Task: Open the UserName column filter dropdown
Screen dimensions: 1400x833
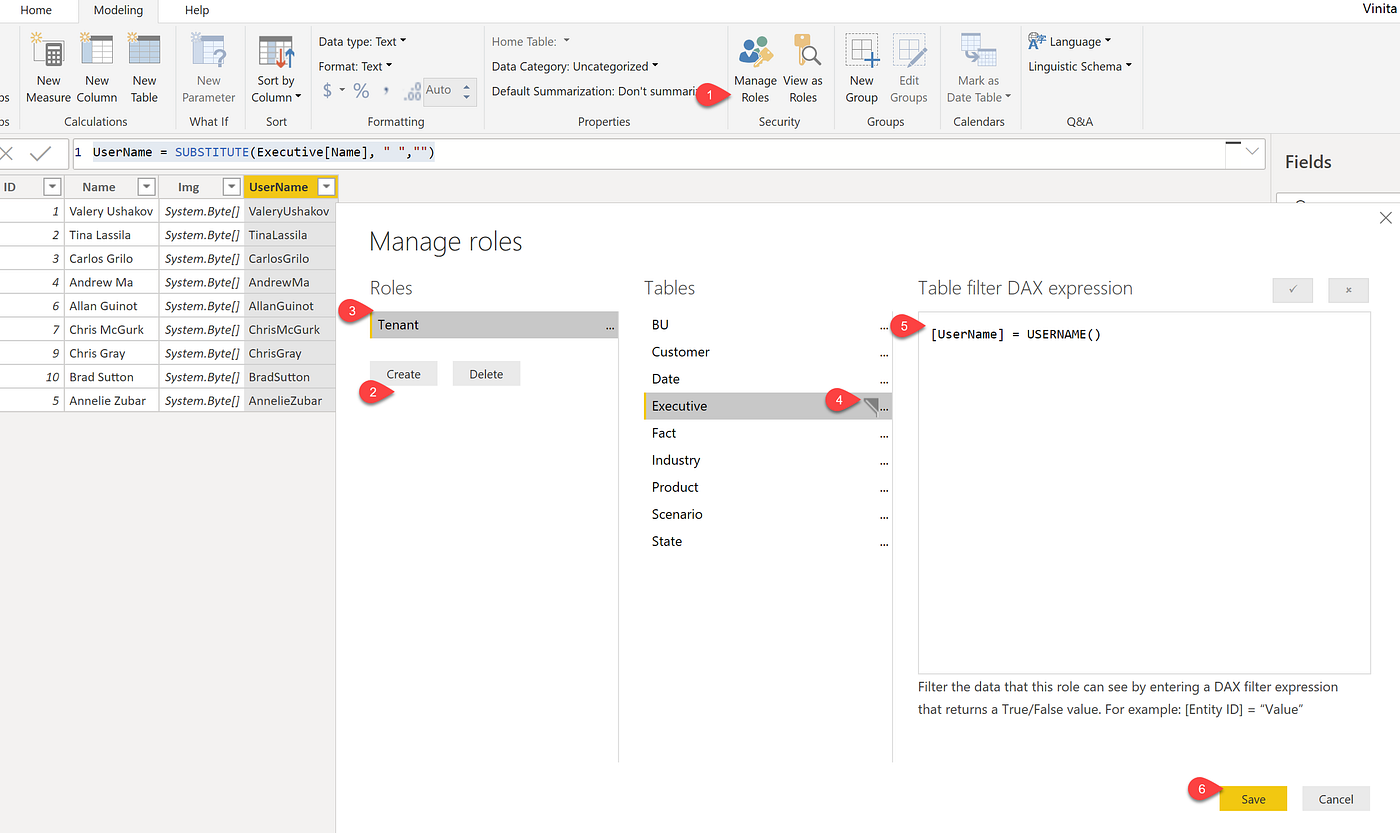Action: [325, 186]
